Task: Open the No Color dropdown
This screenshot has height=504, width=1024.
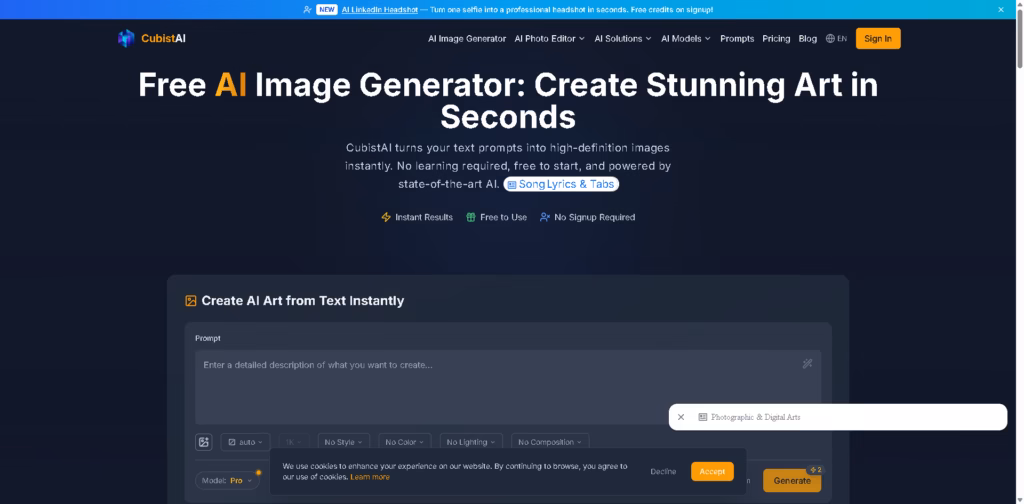Action: 405,442
